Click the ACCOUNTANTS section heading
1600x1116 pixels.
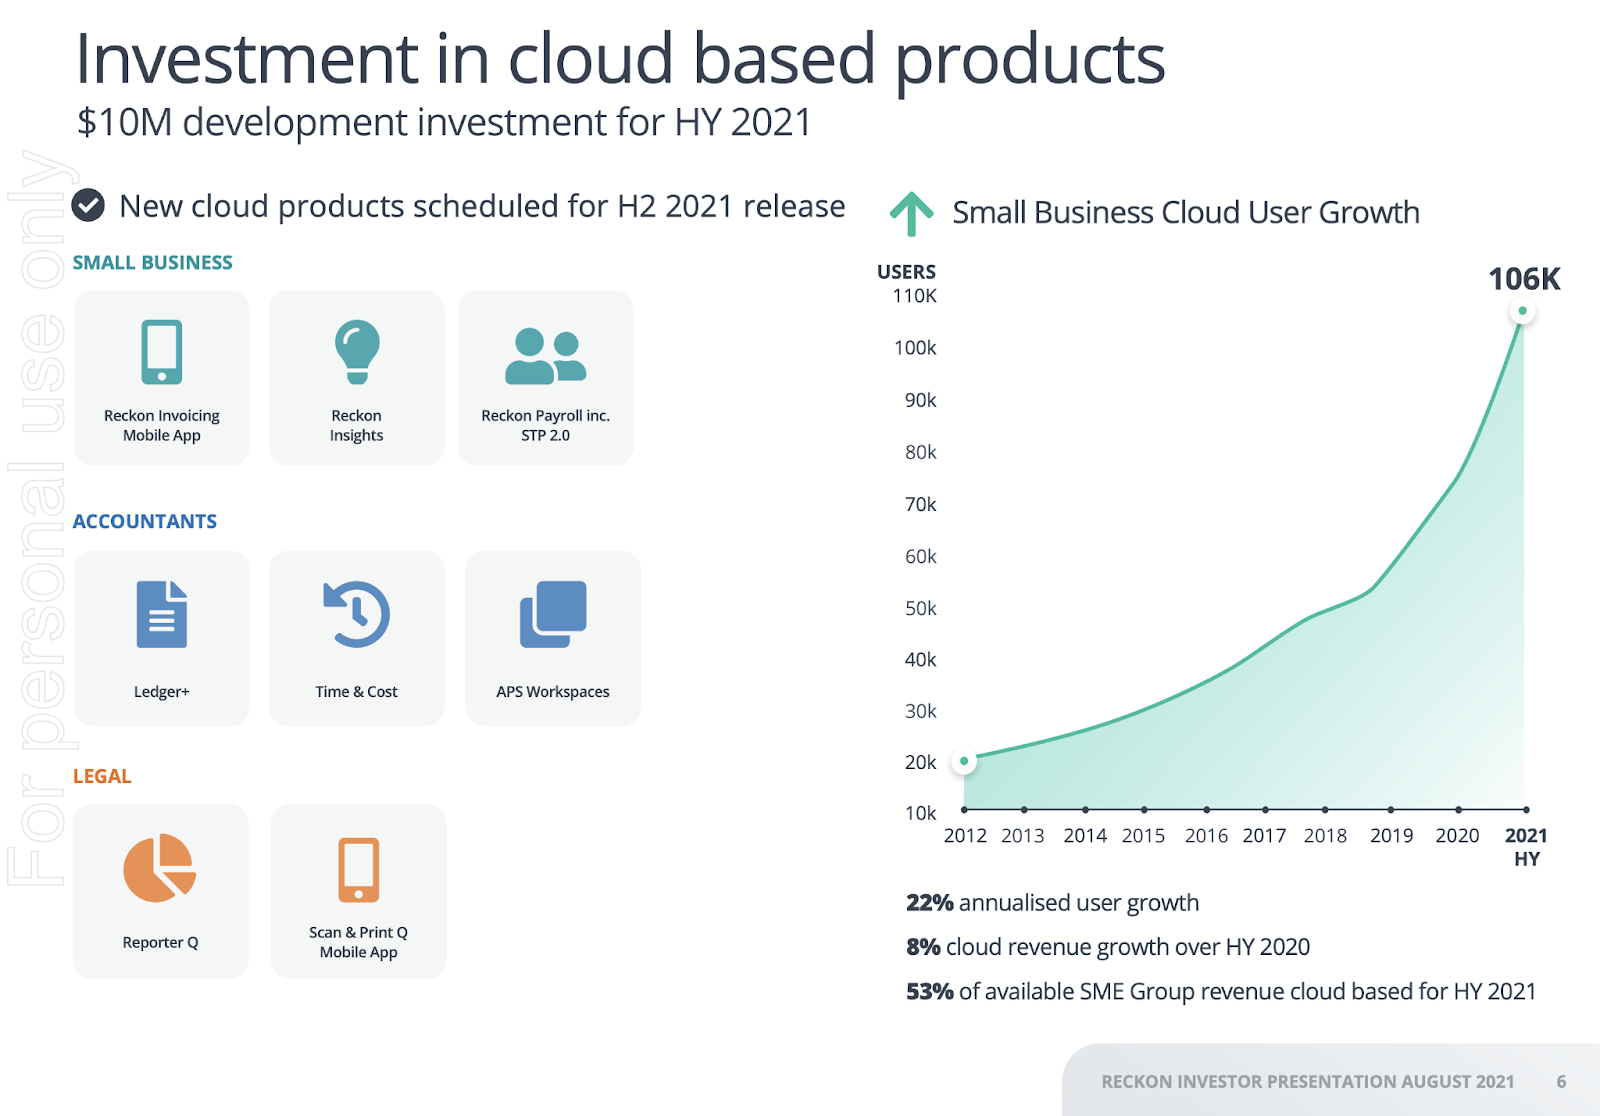(x=144, y=521)
